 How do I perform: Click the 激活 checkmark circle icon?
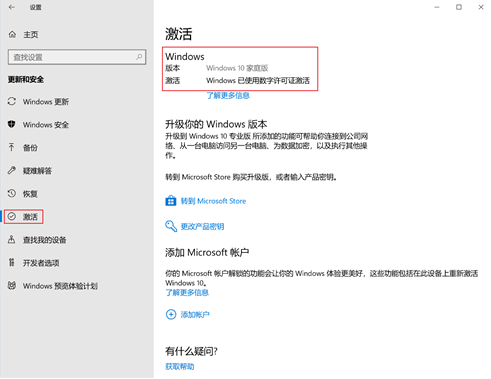(12, 217)
